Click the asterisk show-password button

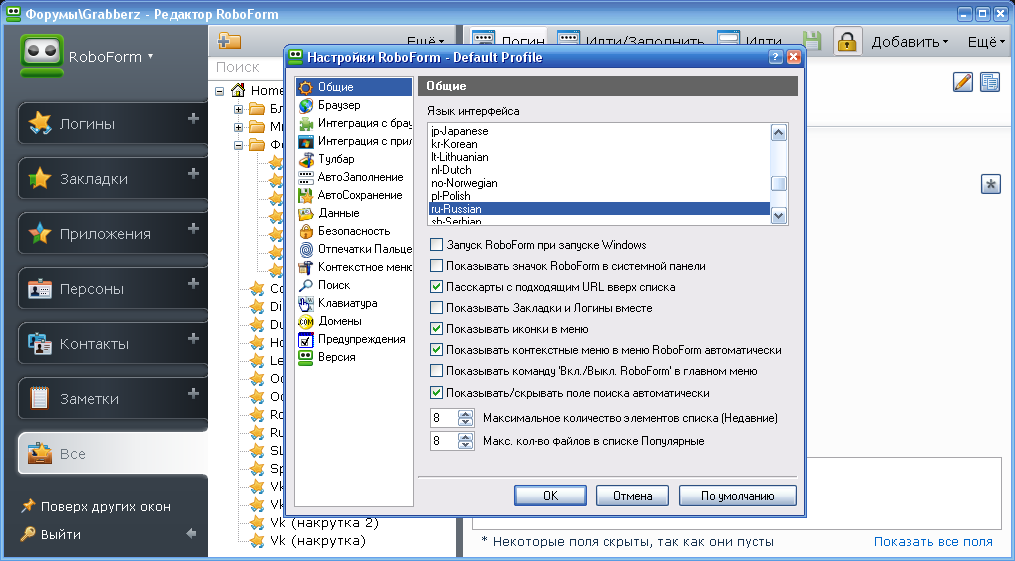tap(990, 184)
